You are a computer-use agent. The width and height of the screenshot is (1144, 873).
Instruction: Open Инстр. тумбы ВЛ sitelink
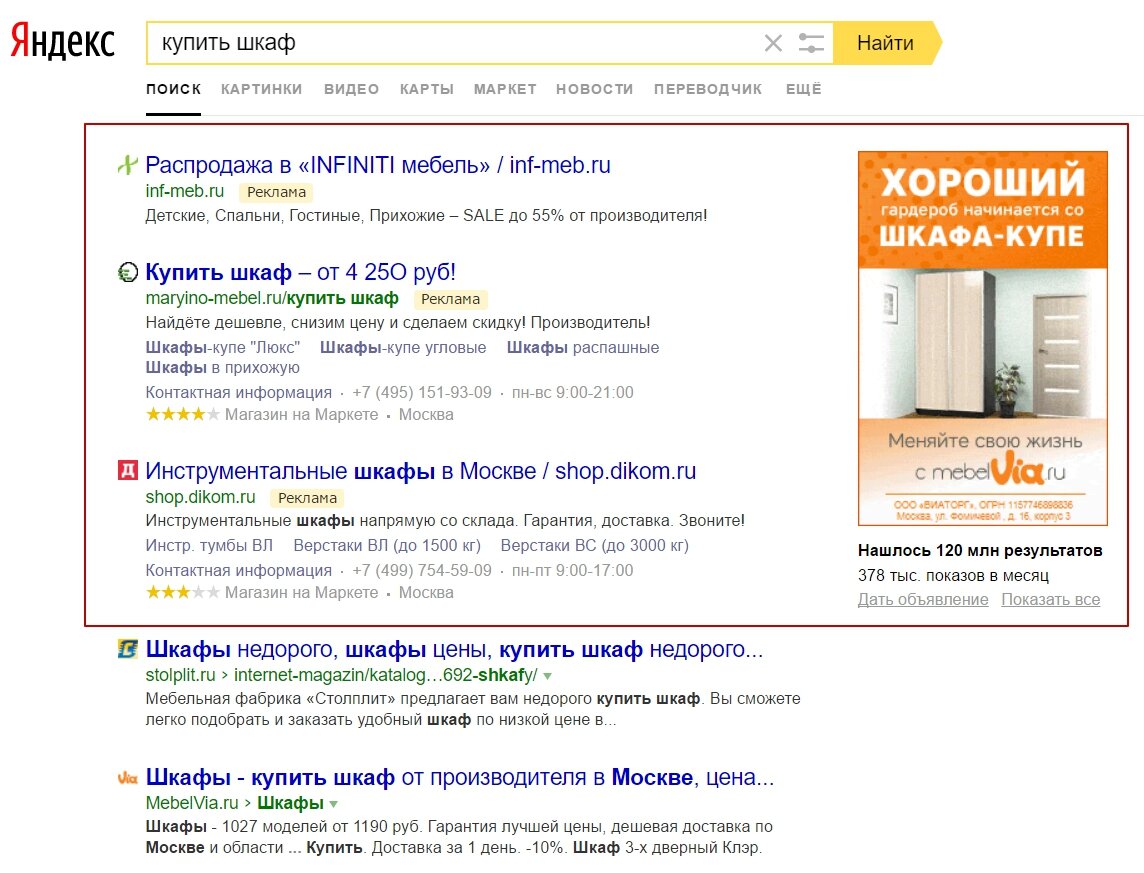pyautogui.click(x=209, y=546)
